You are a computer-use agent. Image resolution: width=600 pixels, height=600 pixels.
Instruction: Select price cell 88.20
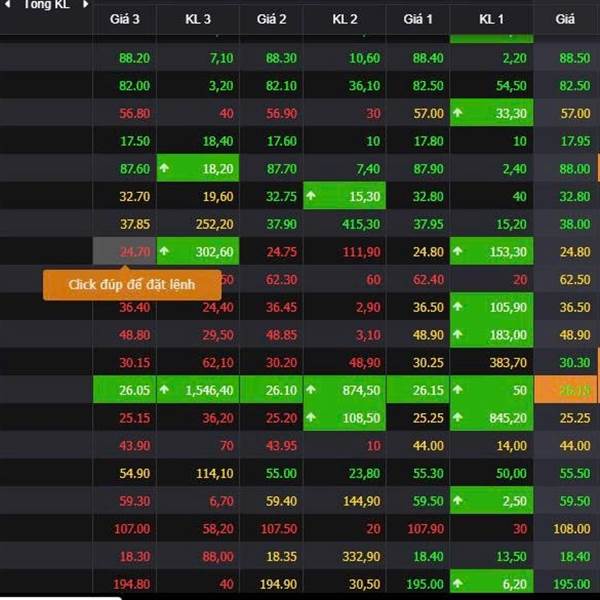124,58
